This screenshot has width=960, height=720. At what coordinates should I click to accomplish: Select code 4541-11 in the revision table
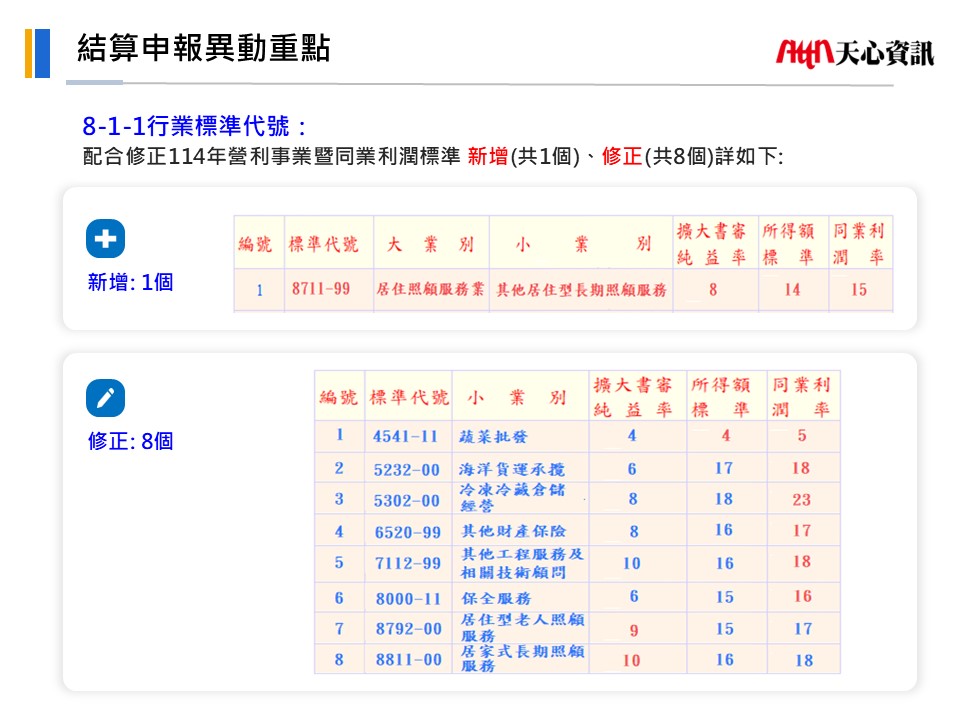pos(406,437)
